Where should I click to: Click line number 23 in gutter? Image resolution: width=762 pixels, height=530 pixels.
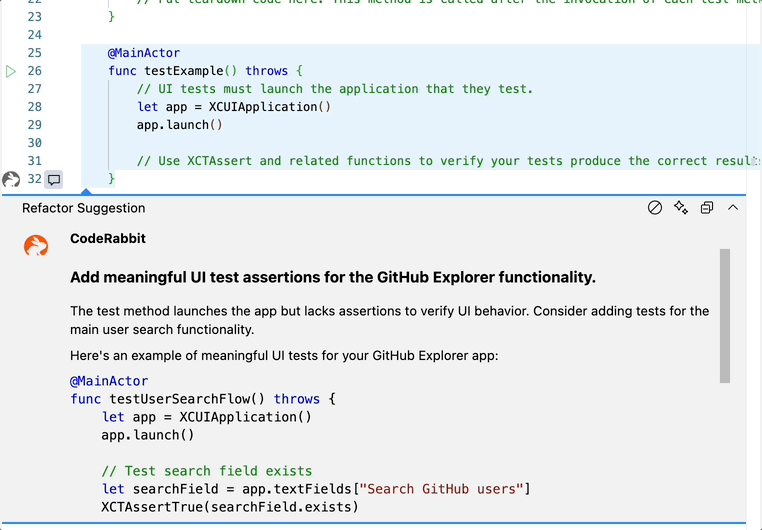[35, 17]
